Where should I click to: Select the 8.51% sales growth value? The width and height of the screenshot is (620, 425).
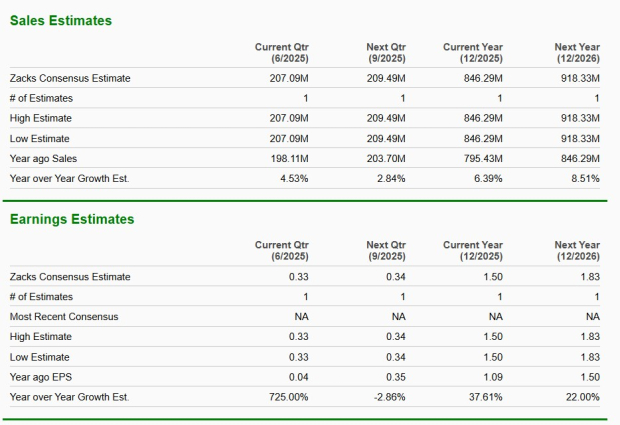(585, 178)
